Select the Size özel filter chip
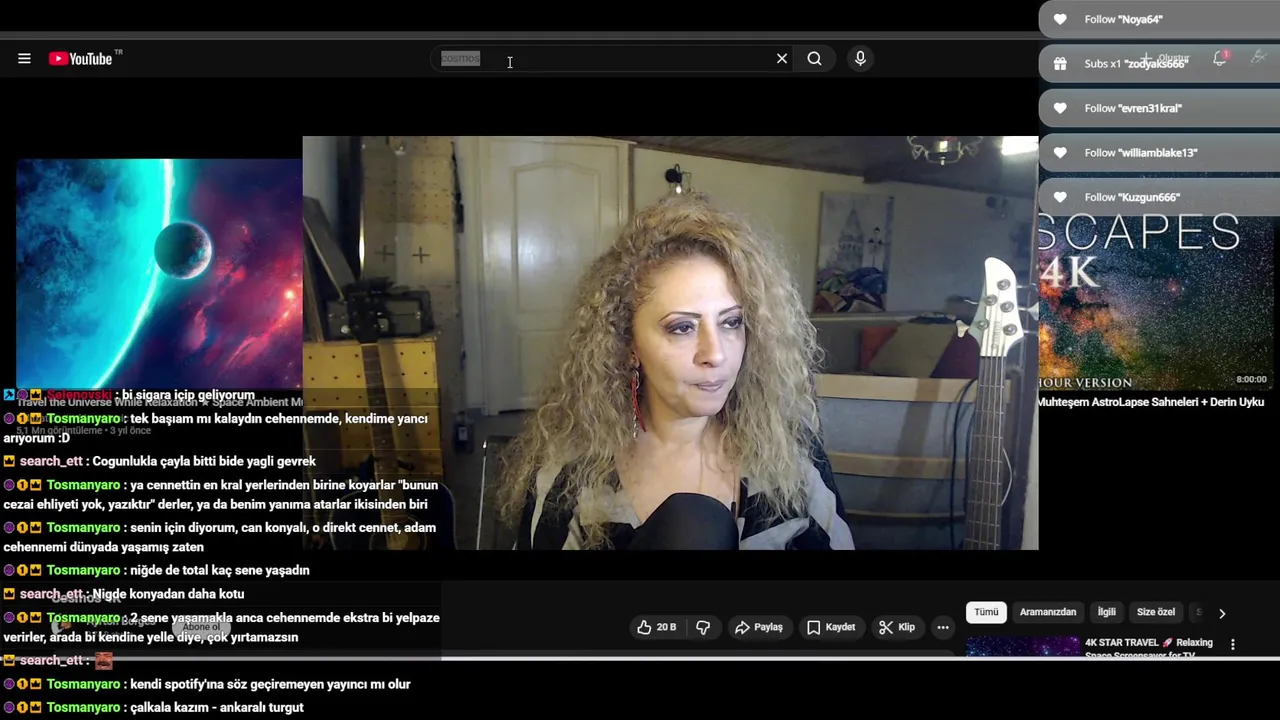The image size is (1280, 720). 1156,612
